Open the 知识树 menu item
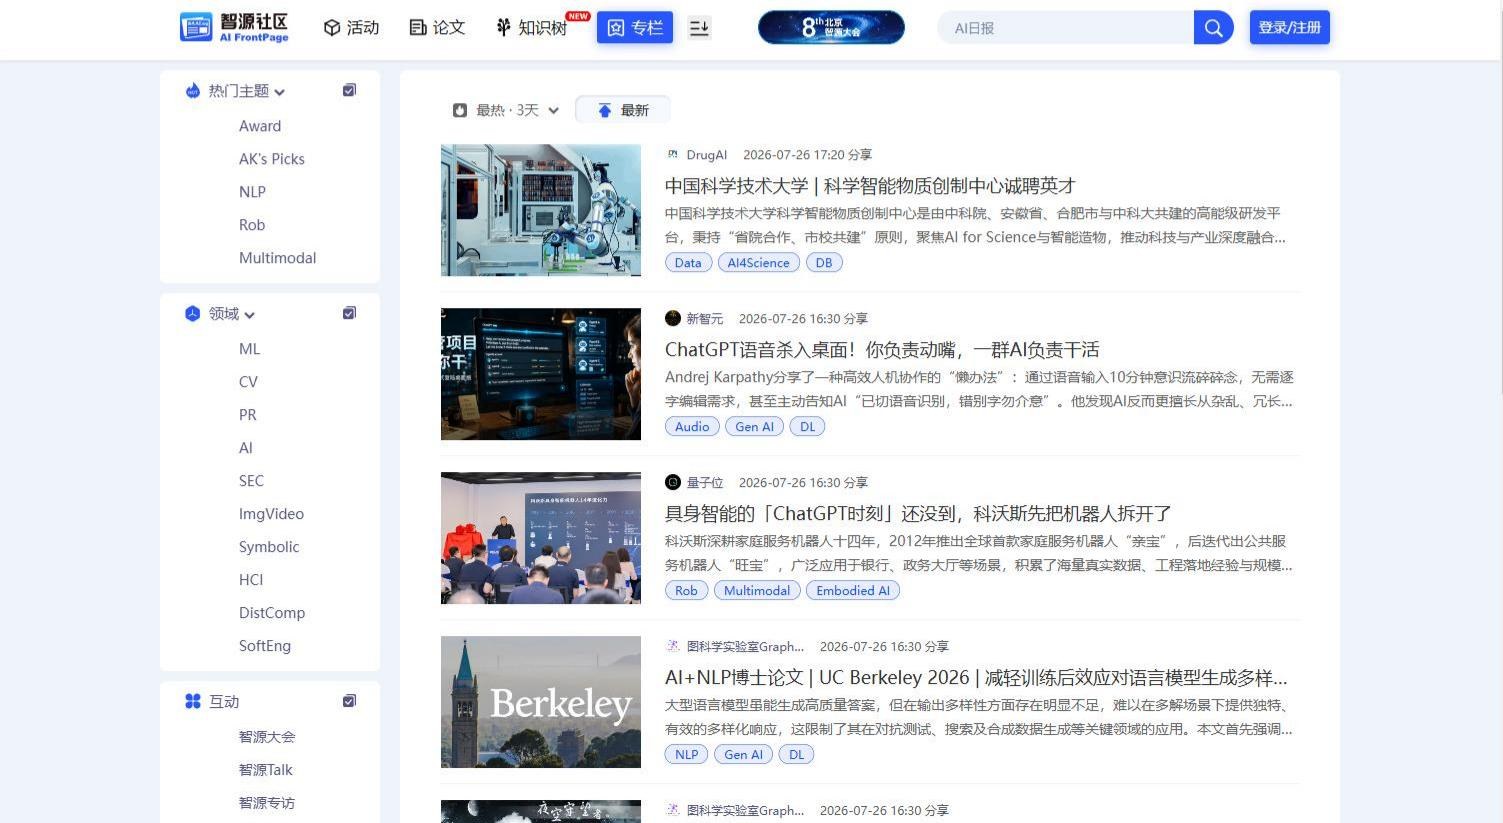1503x823 pixels. 532,27
